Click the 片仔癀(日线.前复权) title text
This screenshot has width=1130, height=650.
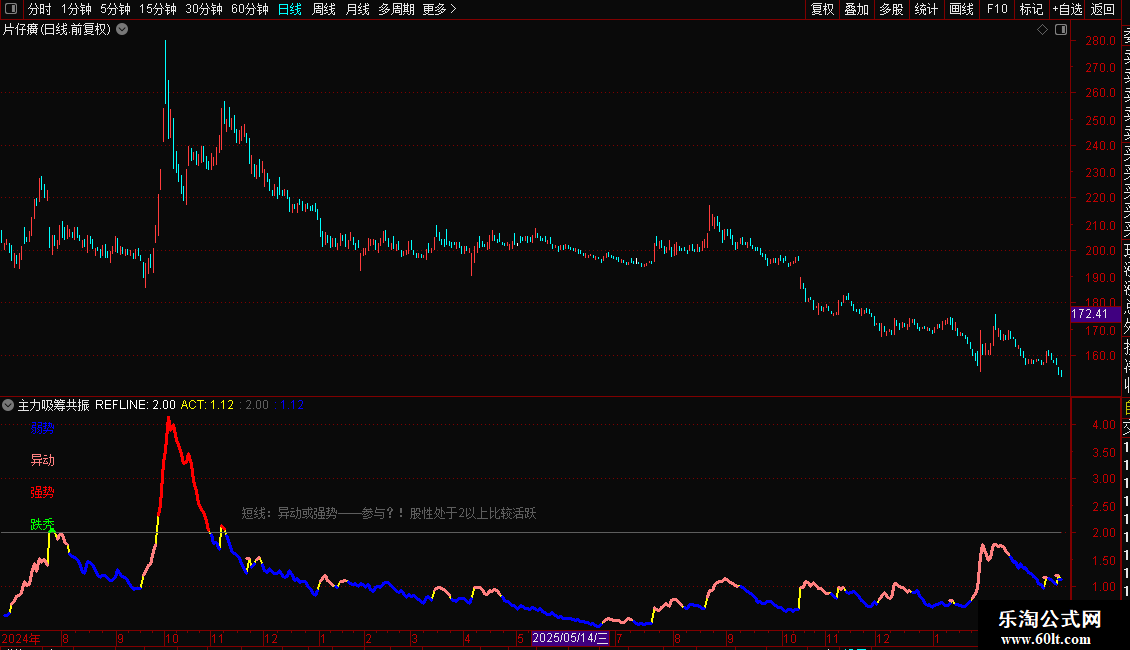(57, 30)
